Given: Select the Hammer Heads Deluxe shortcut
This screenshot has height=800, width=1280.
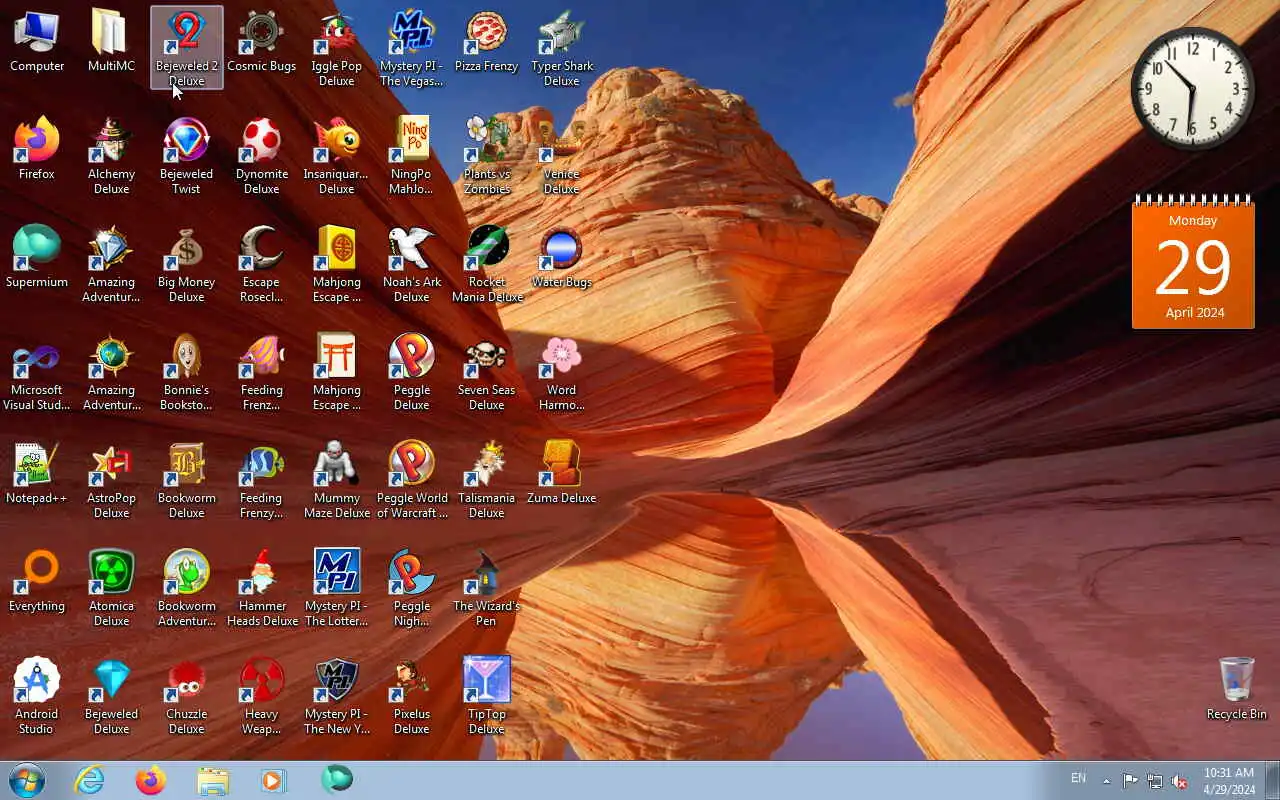Looking at the screenshot, I should pos(261,588).
